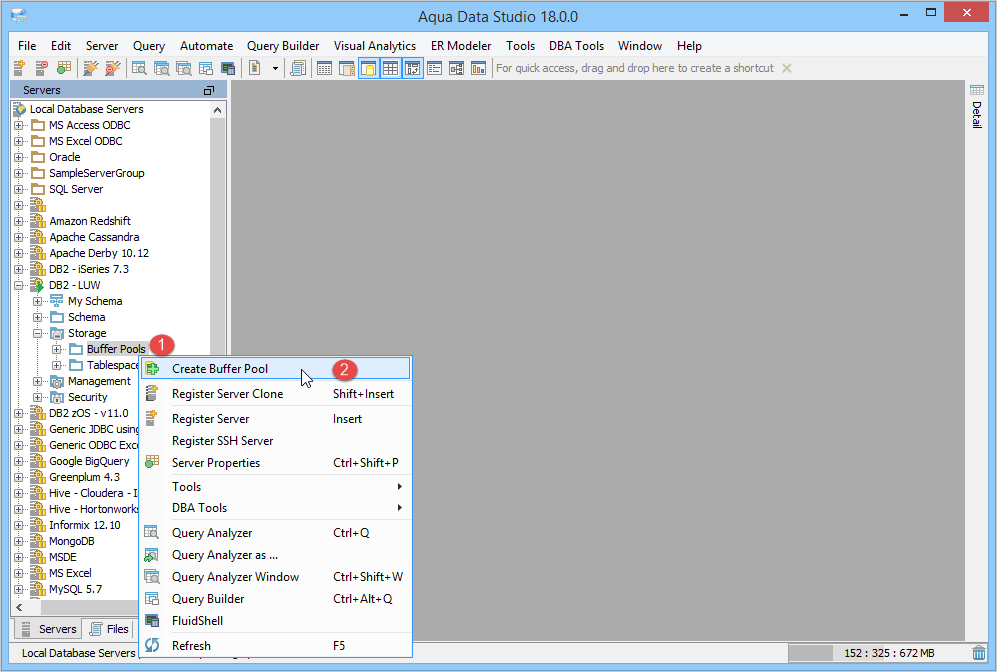Open Server Properties from the toolbar grid icon
The image size is (997, 672).
64,67
